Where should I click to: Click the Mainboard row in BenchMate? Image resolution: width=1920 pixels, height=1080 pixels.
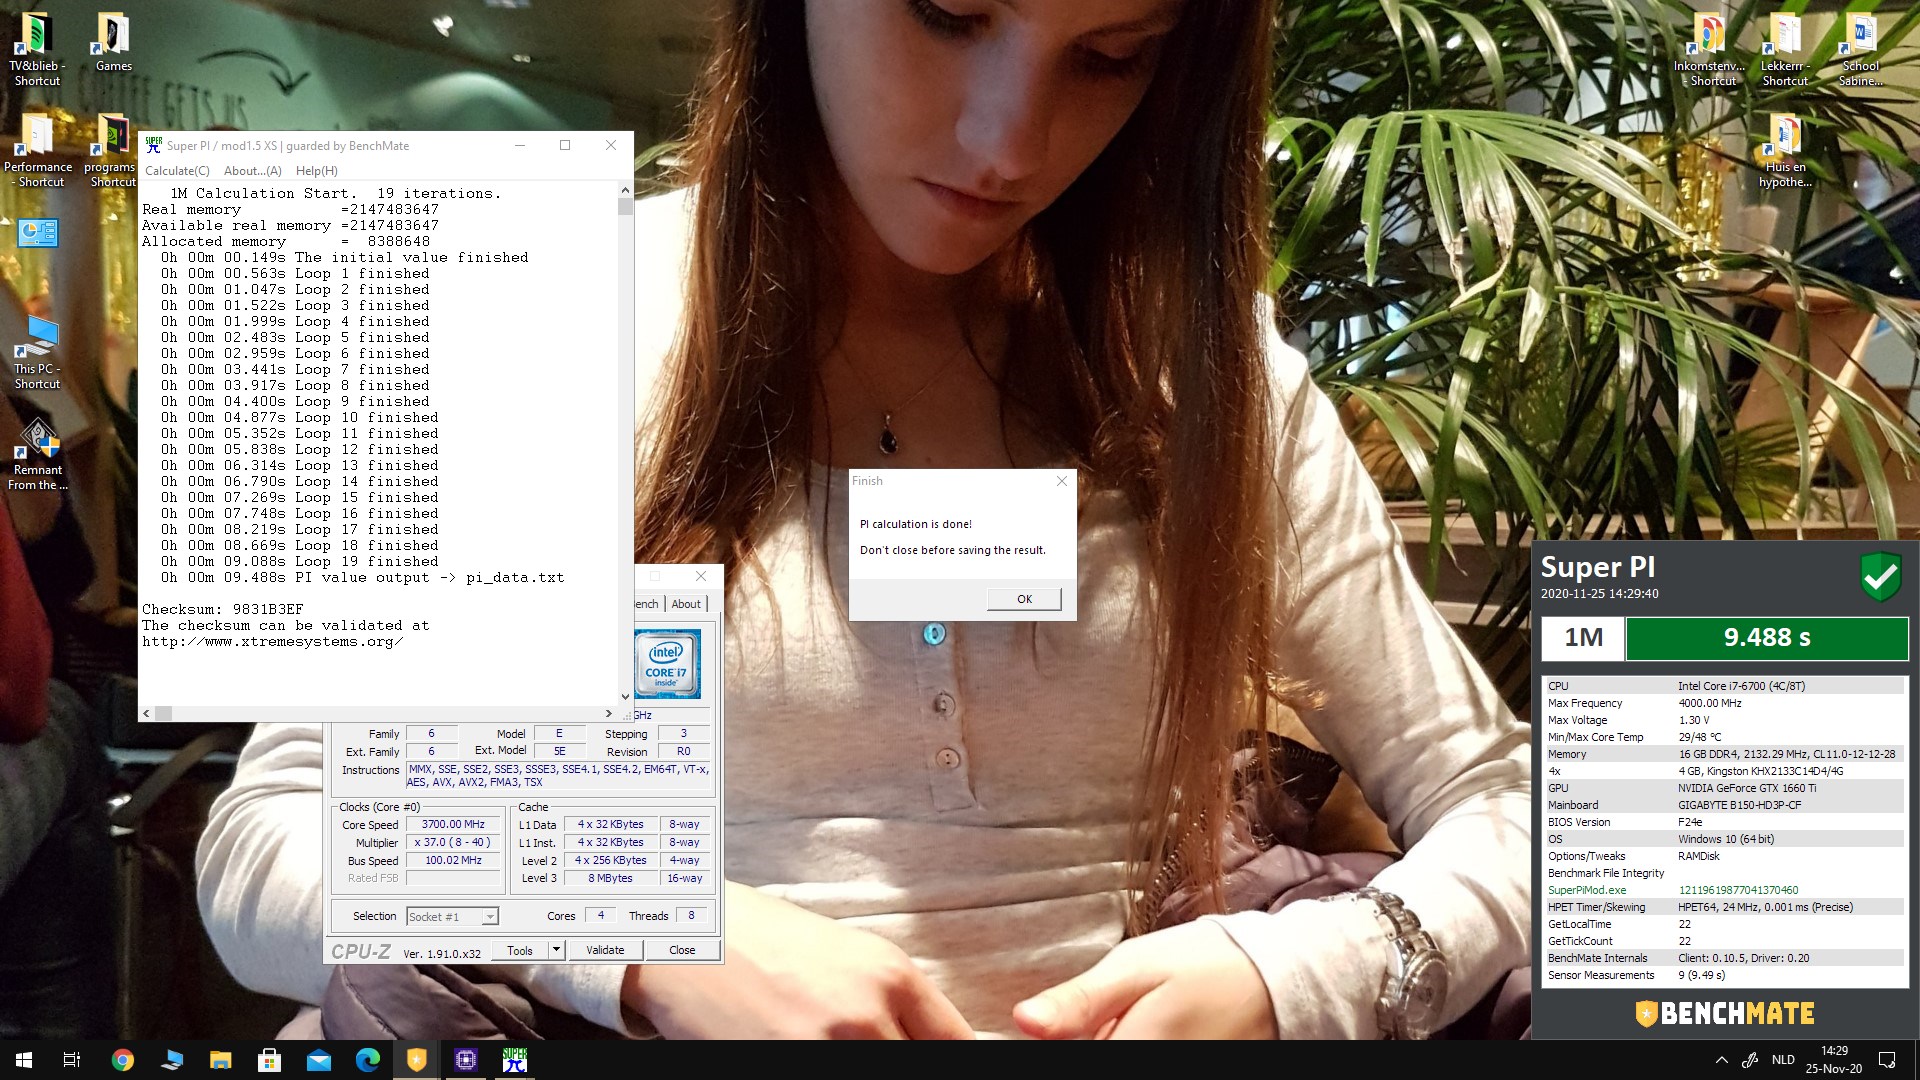pos(1725,805)
